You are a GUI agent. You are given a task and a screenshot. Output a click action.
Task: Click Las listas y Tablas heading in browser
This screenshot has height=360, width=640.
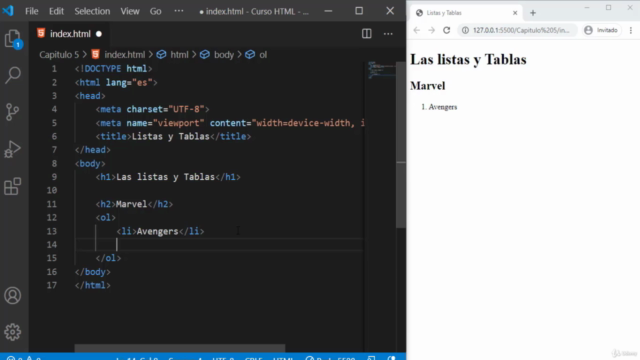point(468,60)
